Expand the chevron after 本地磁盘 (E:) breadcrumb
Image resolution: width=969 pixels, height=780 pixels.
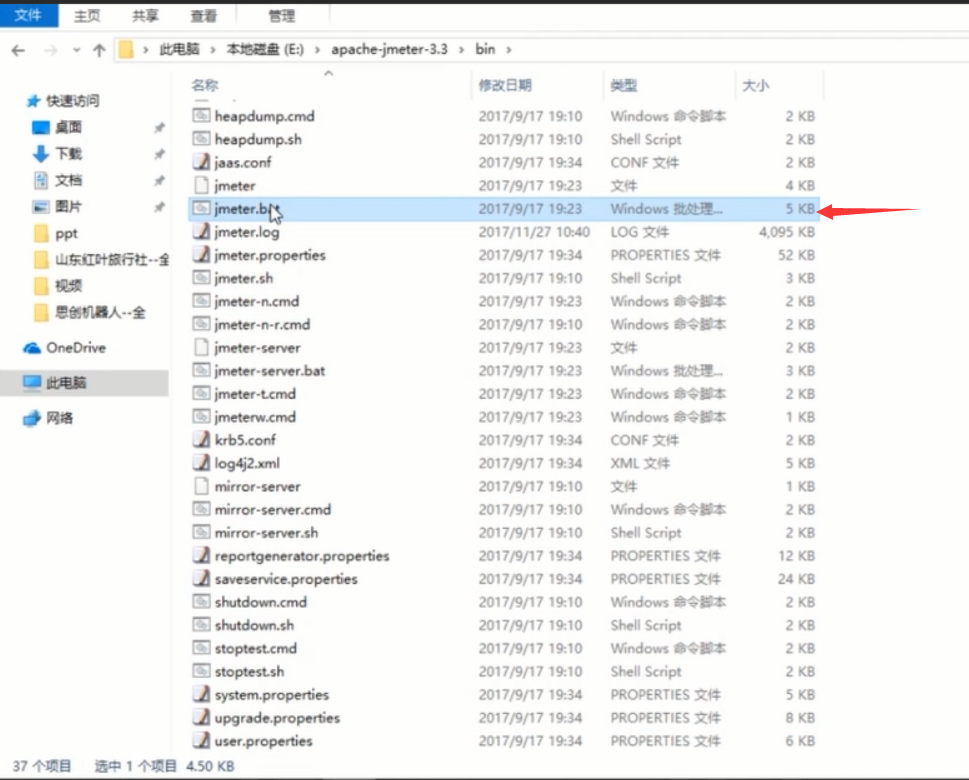pos(317,49)
